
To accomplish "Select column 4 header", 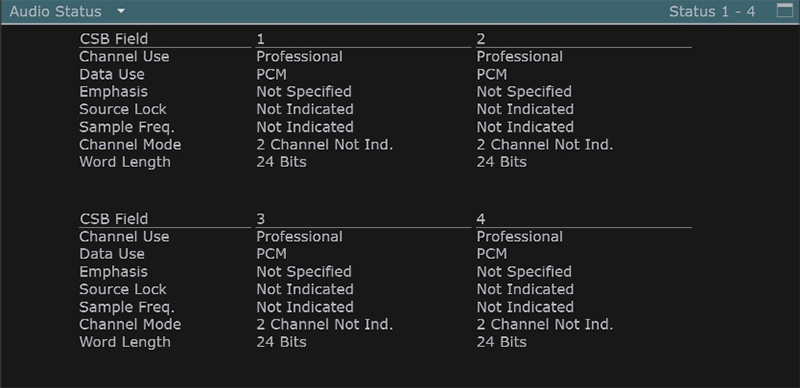I will click(x=481, y=220).
